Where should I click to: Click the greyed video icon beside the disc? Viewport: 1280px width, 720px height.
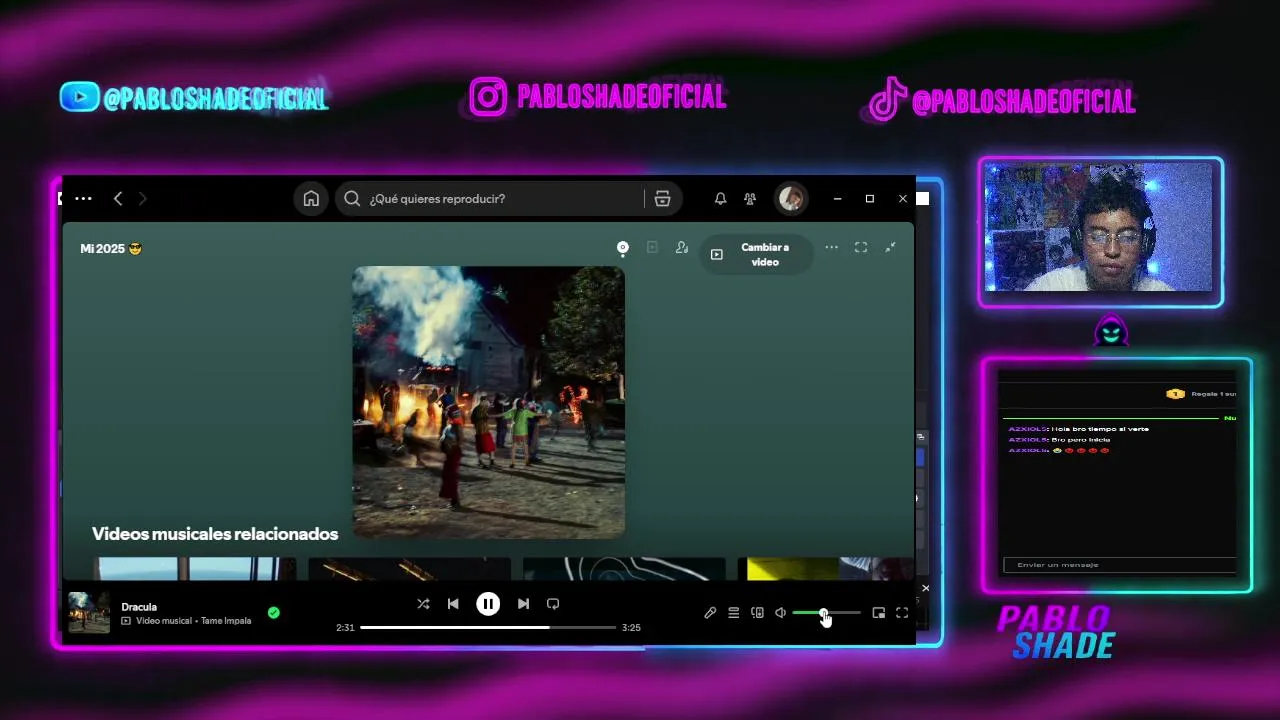(652, 247)
